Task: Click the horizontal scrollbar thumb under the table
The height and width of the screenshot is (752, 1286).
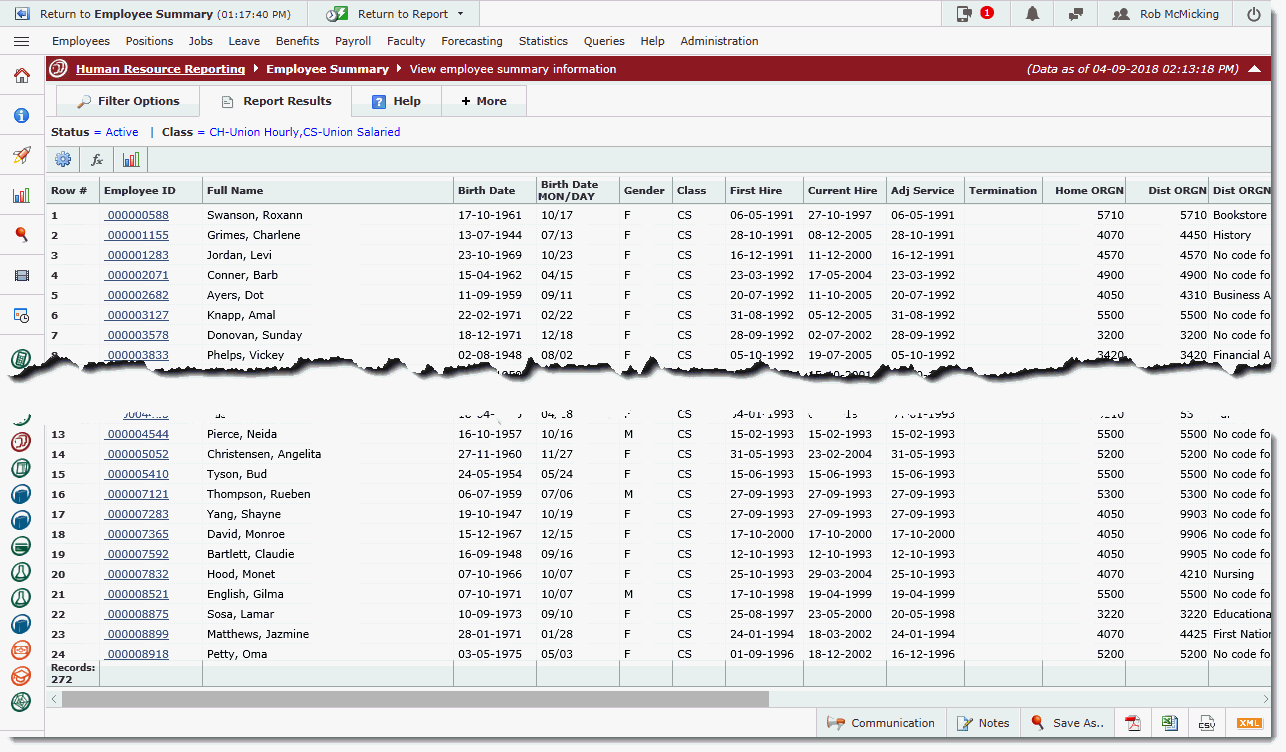Action: point(415,699)
